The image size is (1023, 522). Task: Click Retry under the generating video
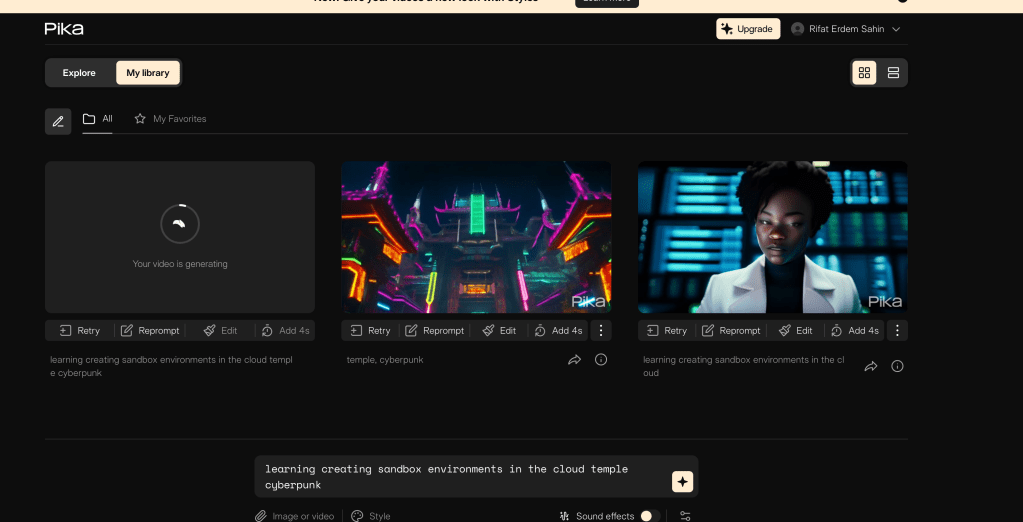point(80,331)
